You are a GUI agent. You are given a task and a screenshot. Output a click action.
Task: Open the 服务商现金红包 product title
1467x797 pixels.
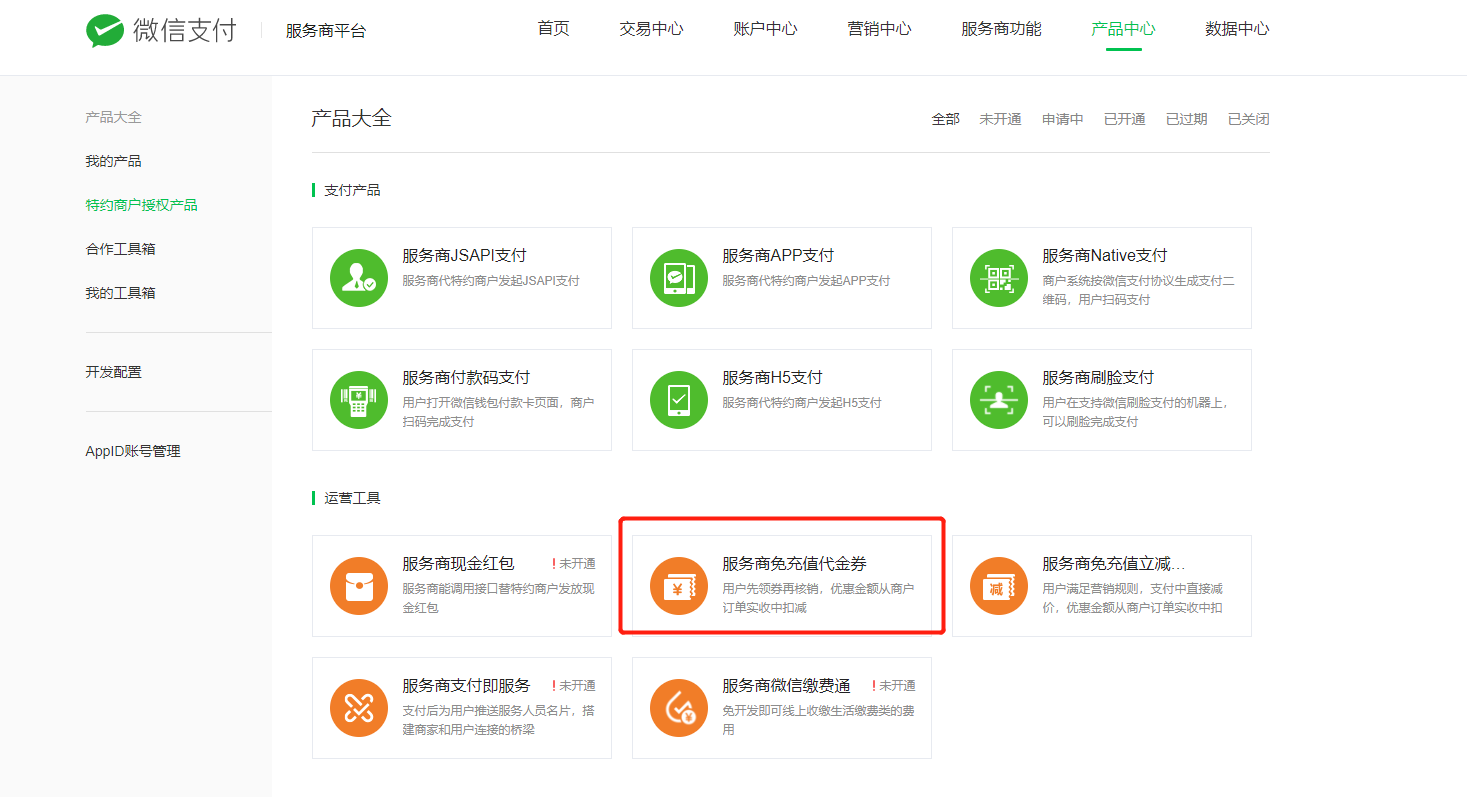[x=458, y=564]
